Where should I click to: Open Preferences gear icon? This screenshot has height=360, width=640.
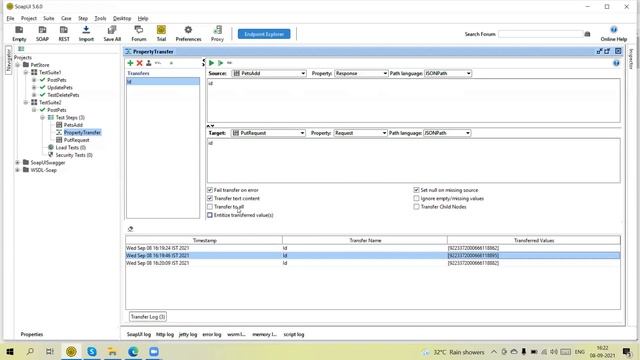click(x=188, y=33)
